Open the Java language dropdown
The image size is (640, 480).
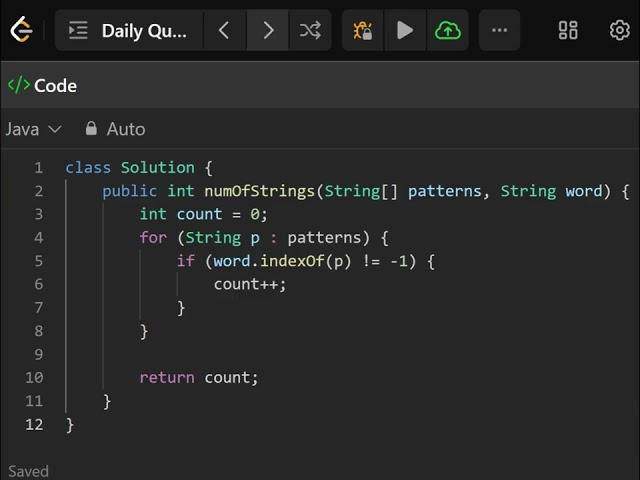tap(33, 129)
